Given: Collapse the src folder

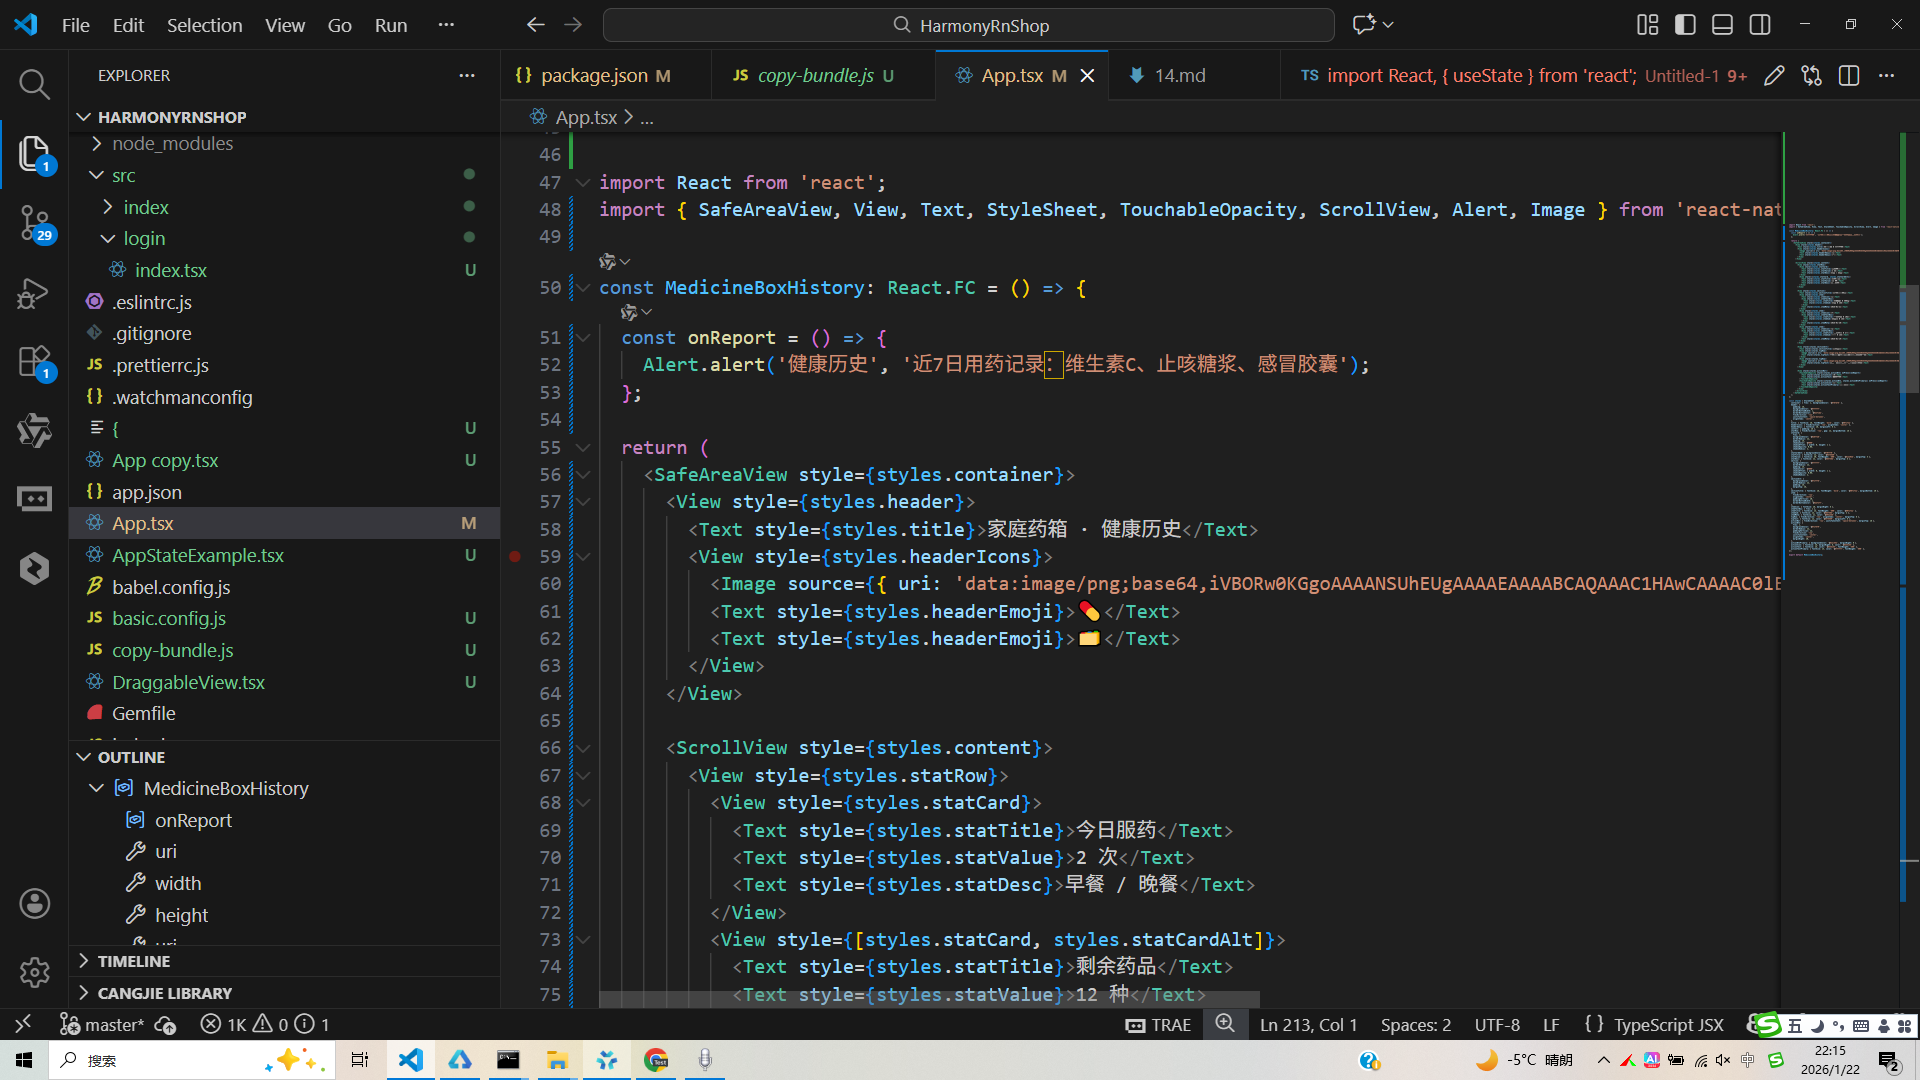Looking at the screenshot, I should (96, 175).
